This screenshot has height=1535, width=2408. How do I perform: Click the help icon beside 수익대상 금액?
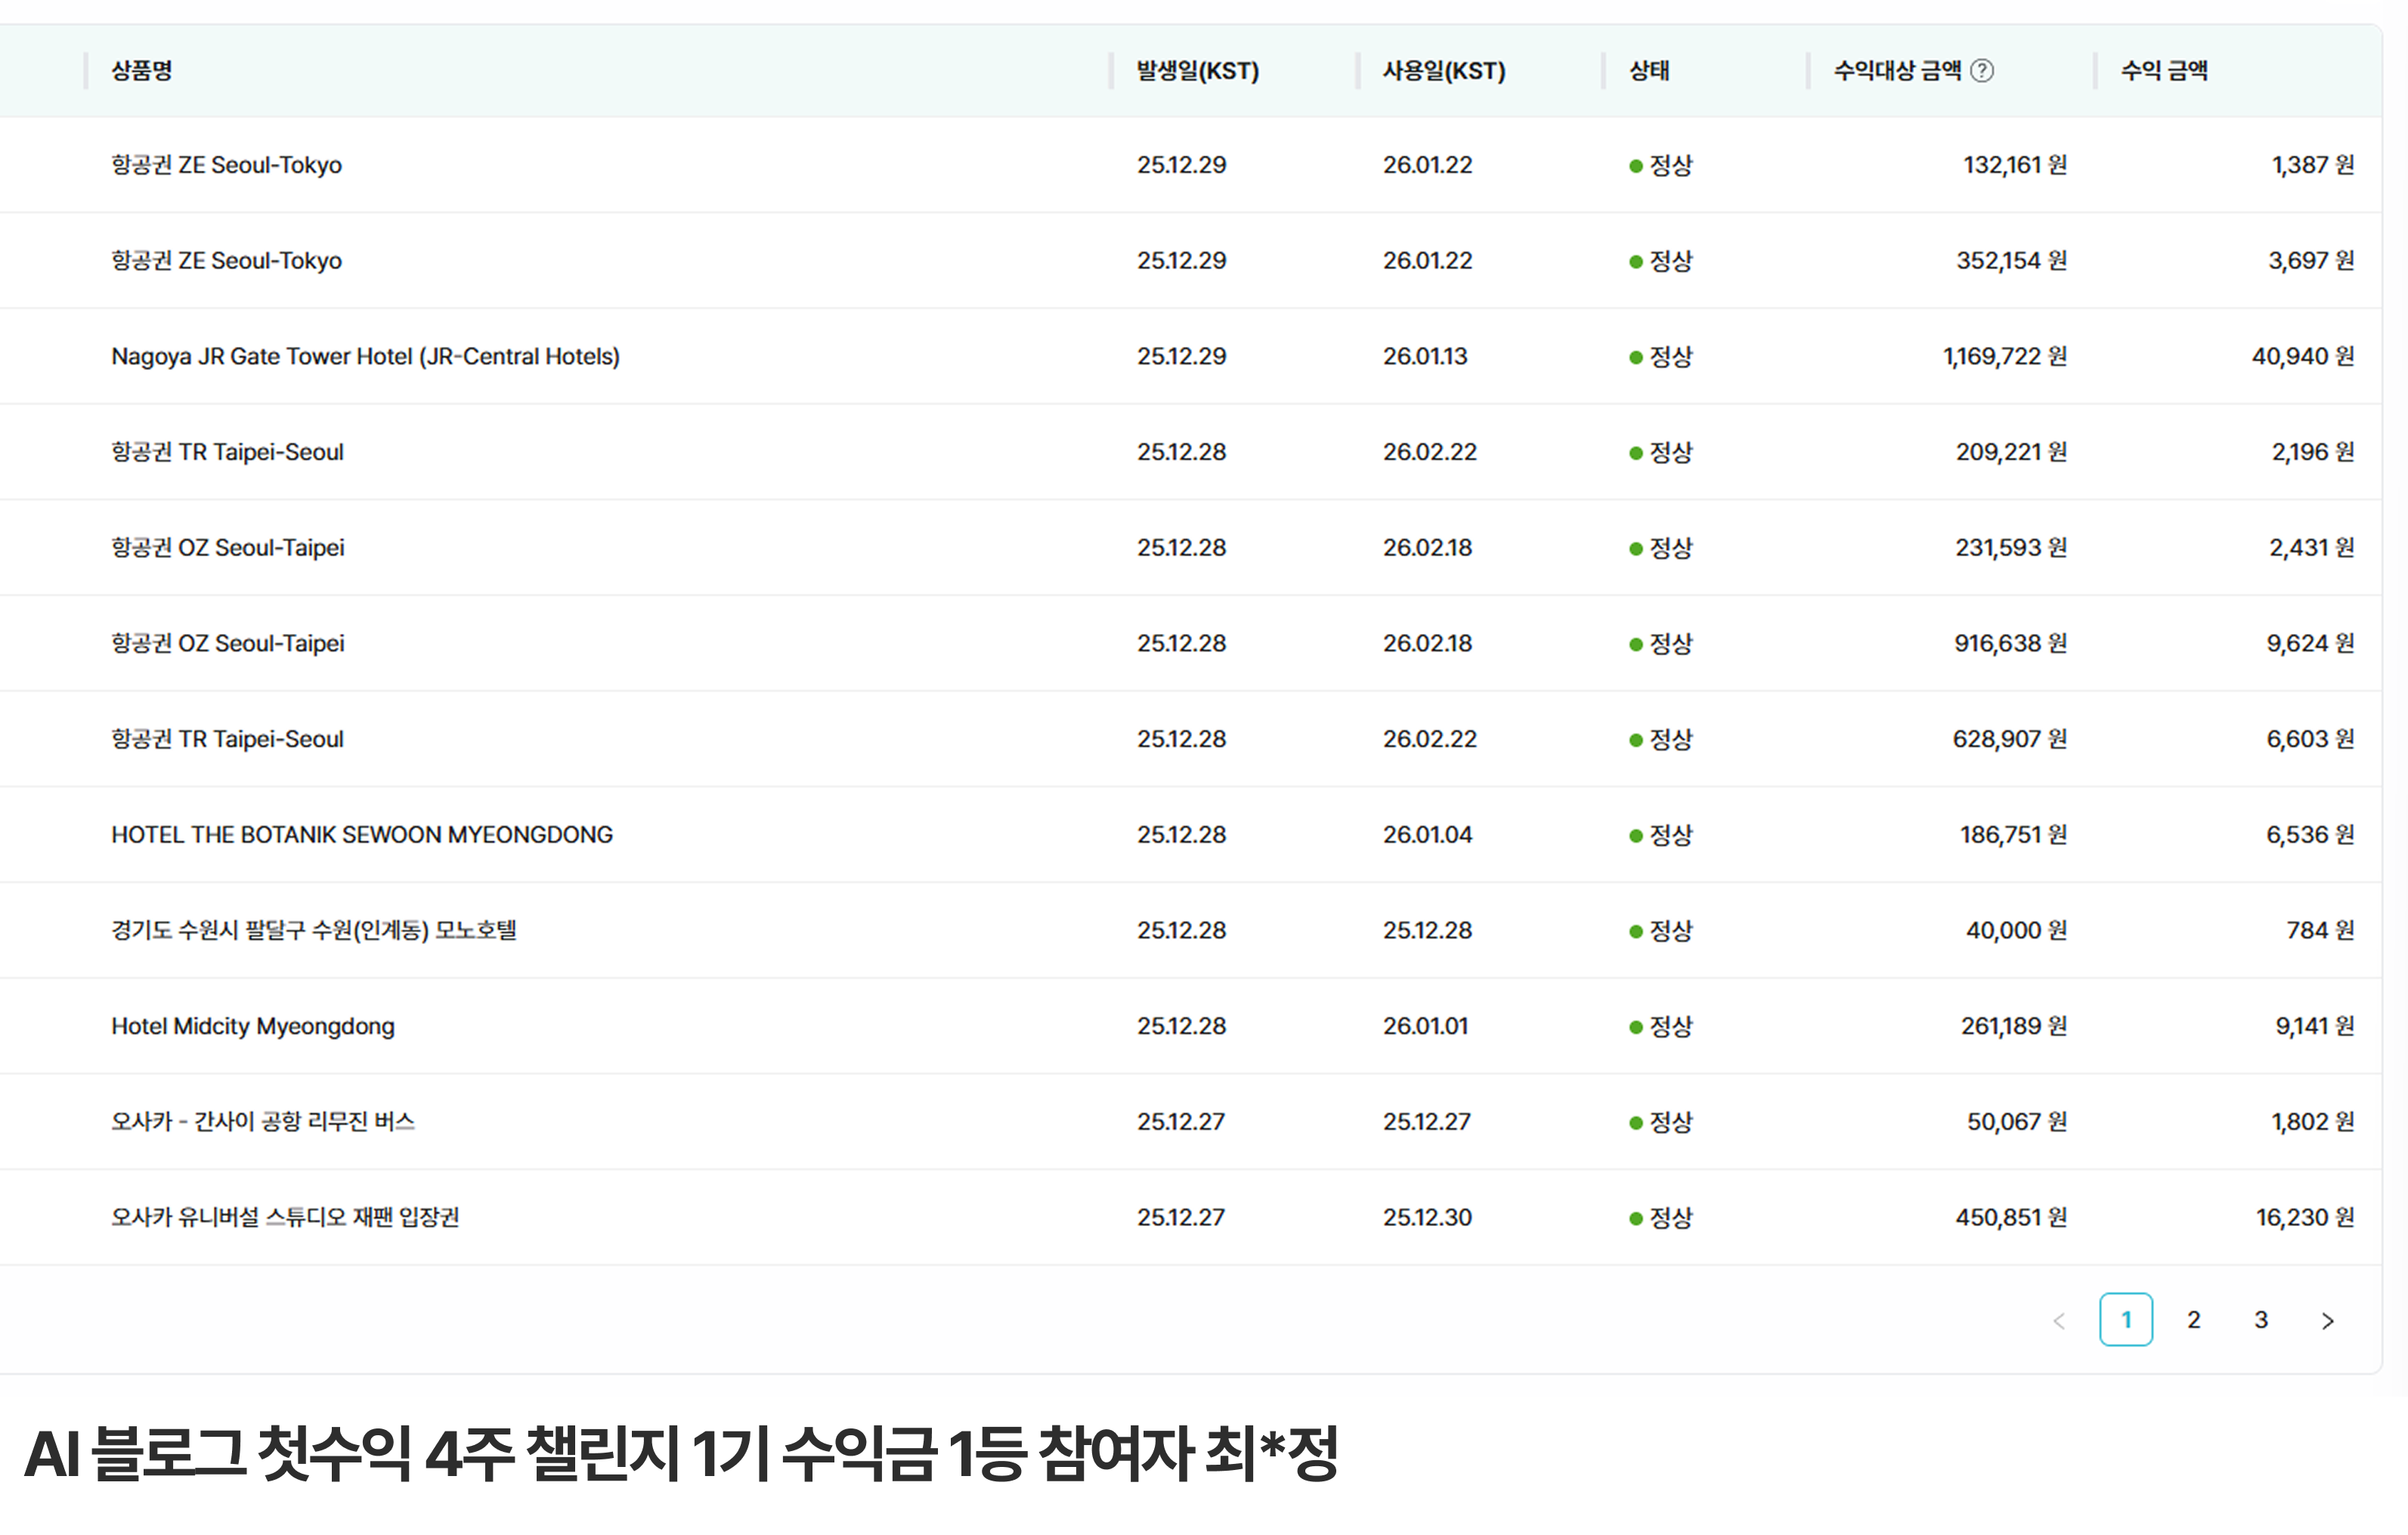[1982, 71]
